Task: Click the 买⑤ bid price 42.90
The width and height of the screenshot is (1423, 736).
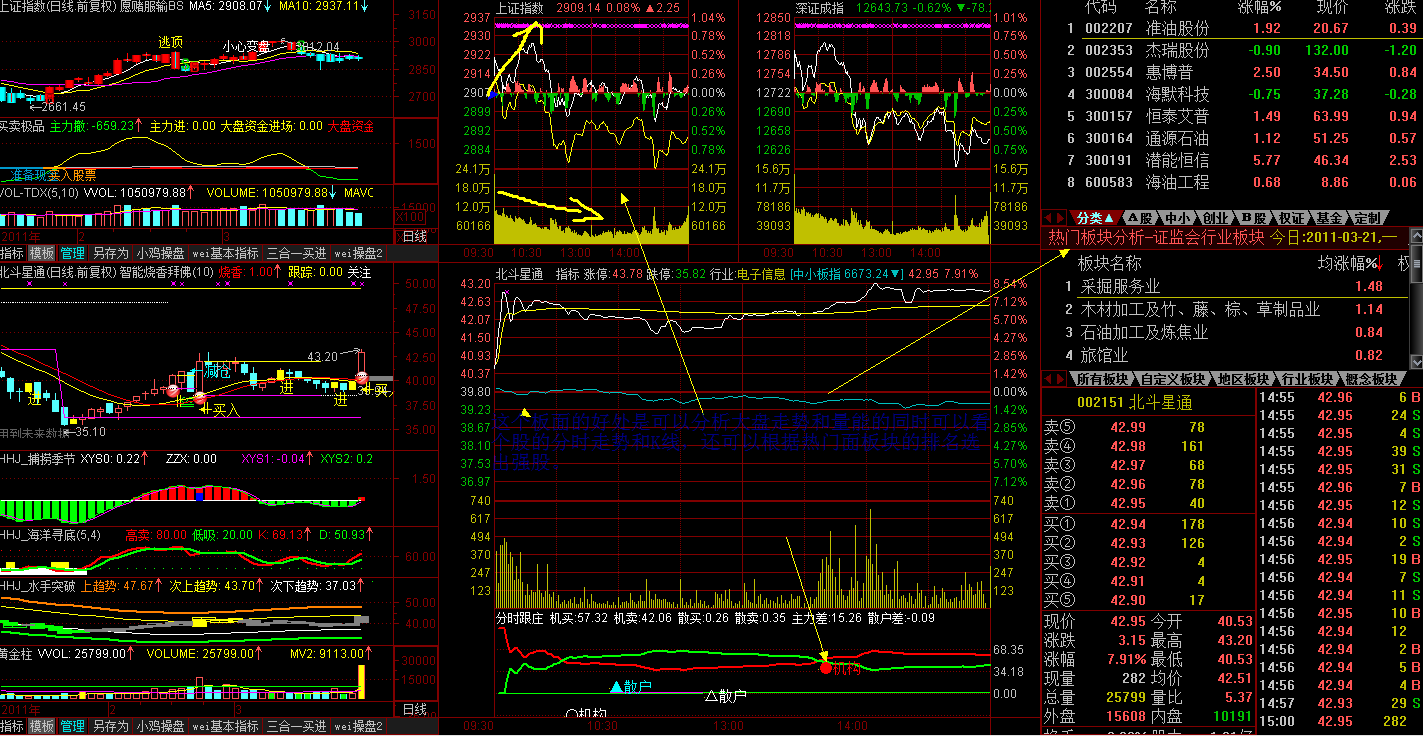Action: tap(1127, 600)
